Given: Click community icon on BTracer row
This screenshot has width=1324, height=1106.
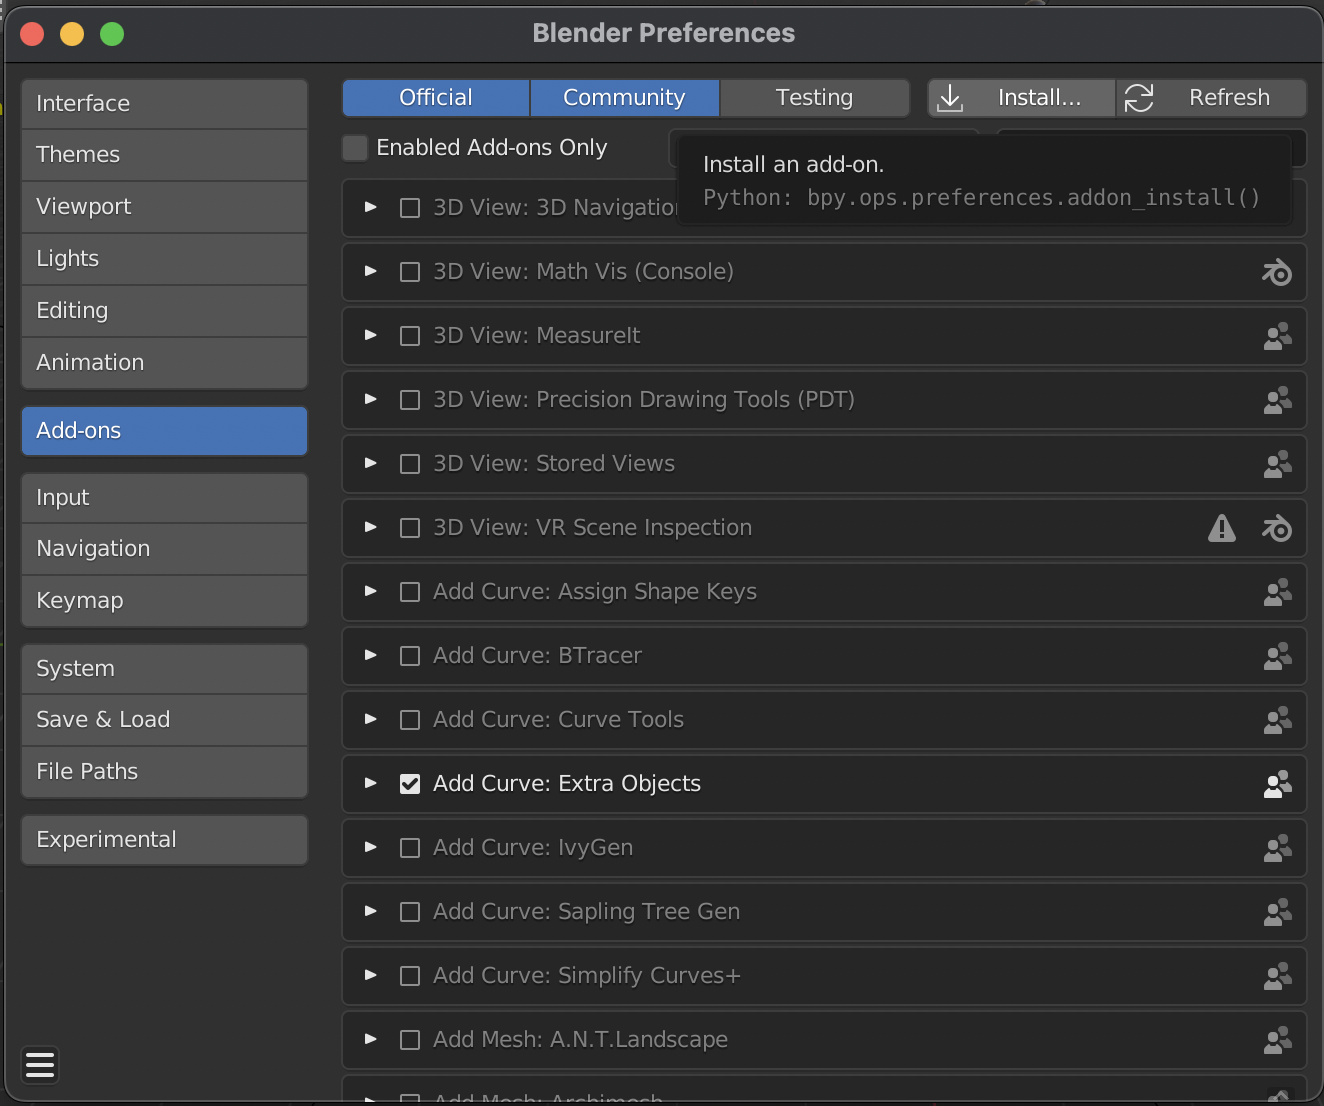Looking at the screenshot, I should click(x=1277, y=656).
